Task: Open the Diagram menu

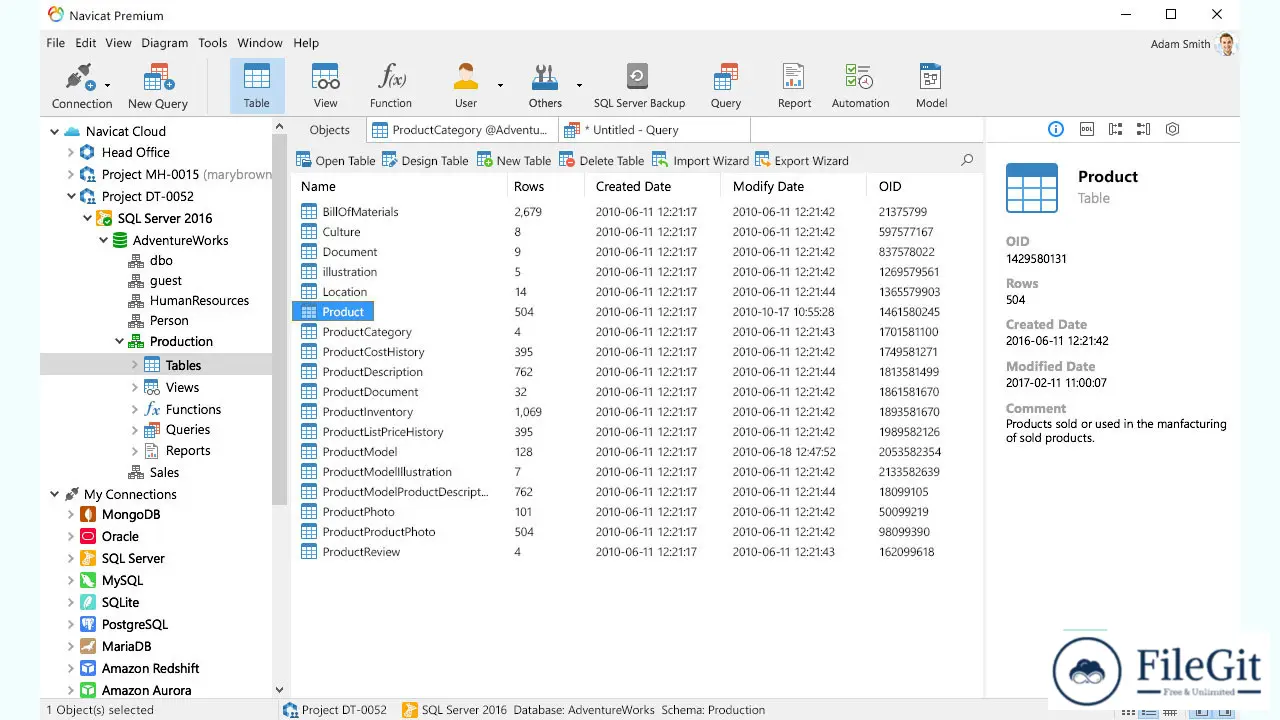Action: (165, 43)
